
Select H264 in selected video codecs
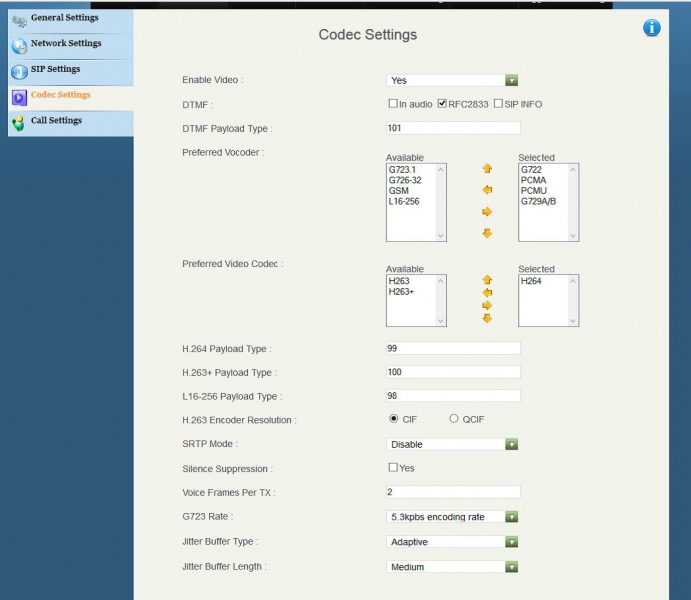[x=531, y=281]
